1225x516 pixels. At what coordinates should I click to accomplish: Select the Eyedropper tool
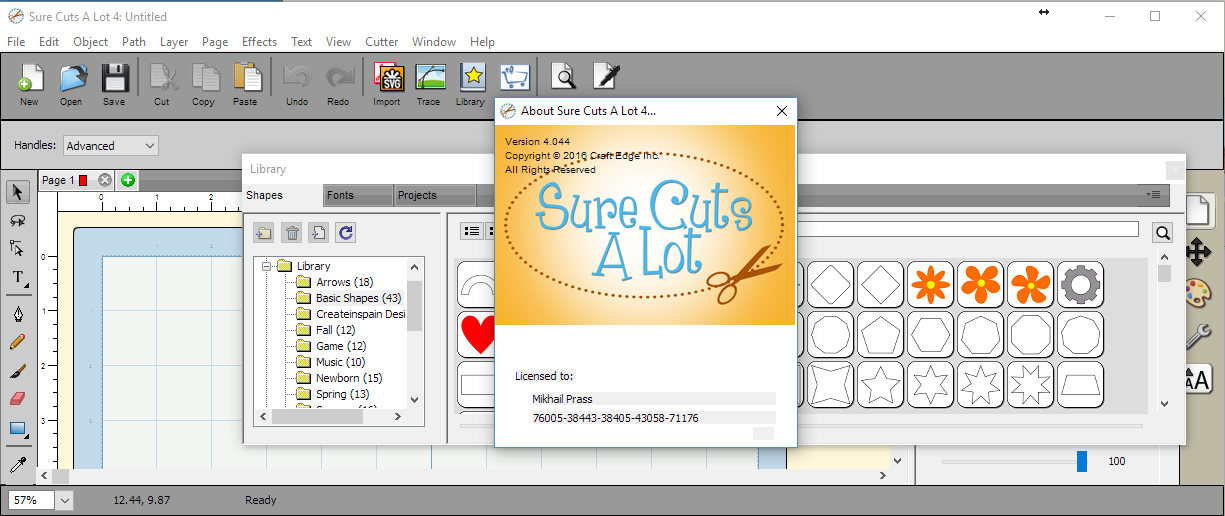[x=18, y=465]
